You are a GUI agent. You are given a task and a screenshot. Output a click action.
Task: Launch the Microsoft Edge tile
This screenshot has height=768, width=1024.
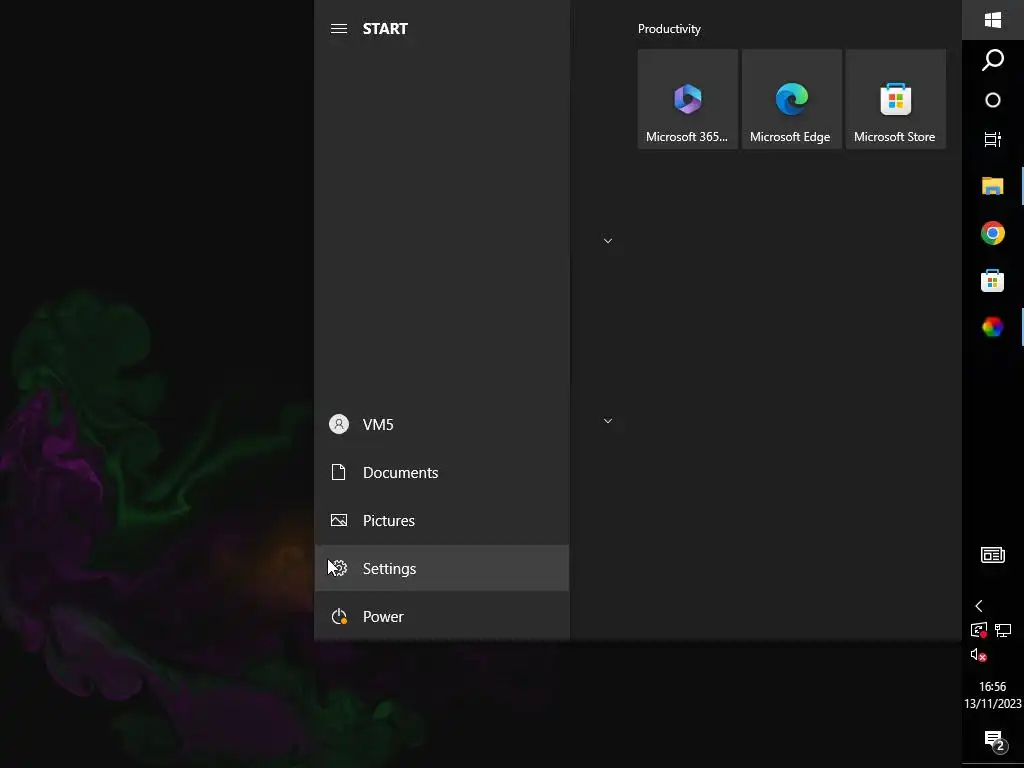point(792,99)
